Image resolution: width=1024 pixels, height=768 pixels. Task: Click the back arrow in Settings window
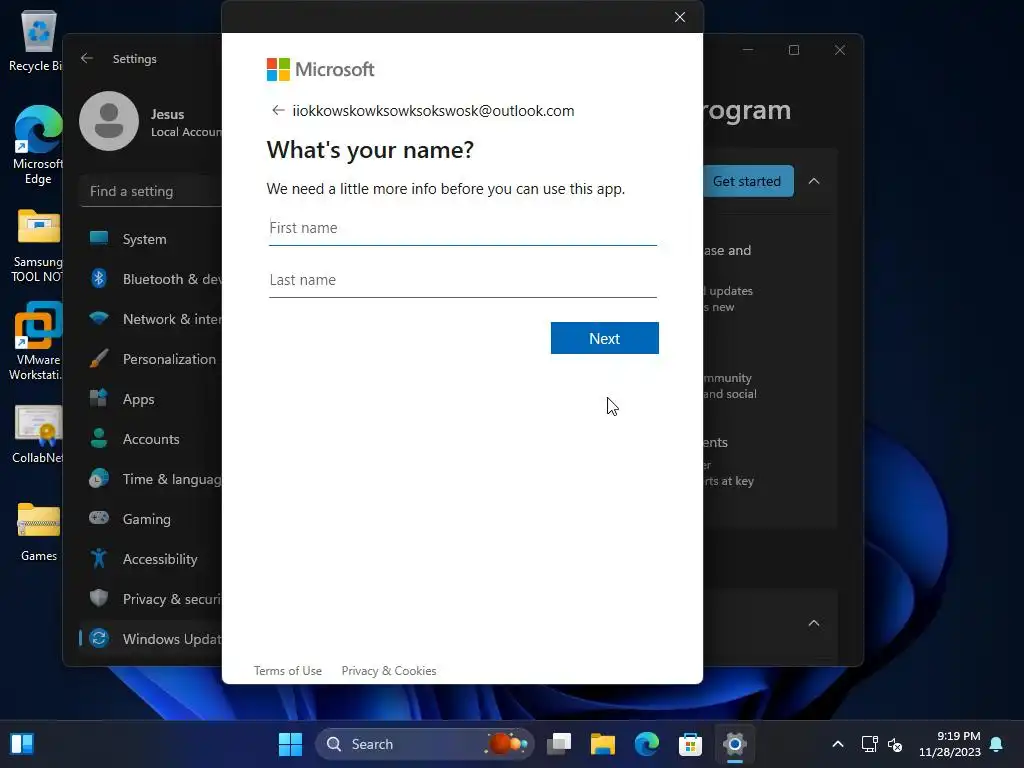pyautogui.click(x=87, y=58)
